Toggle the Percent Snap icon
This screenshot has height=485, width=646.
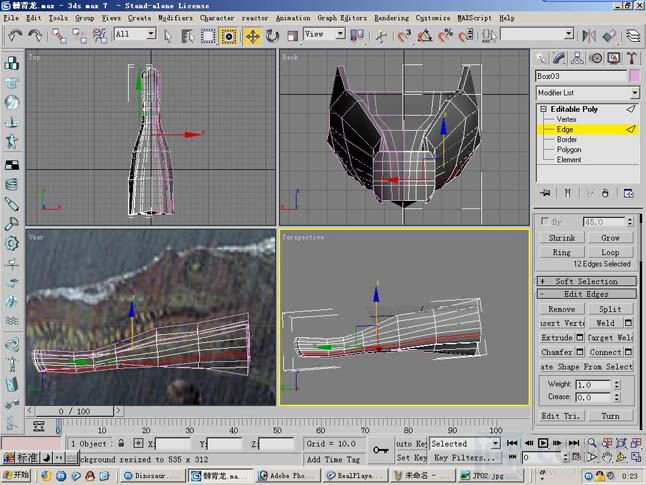click(x=445, y=36)
